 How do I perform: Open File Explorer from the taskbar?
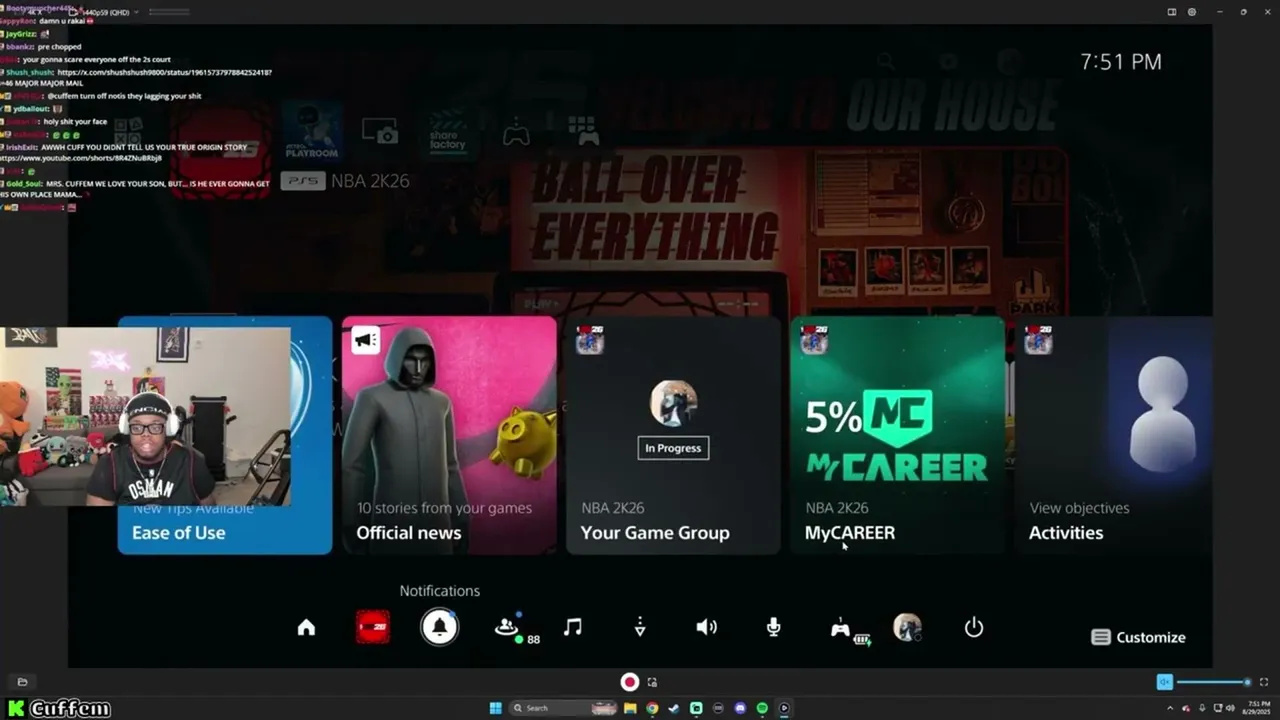tap(630, 708)
